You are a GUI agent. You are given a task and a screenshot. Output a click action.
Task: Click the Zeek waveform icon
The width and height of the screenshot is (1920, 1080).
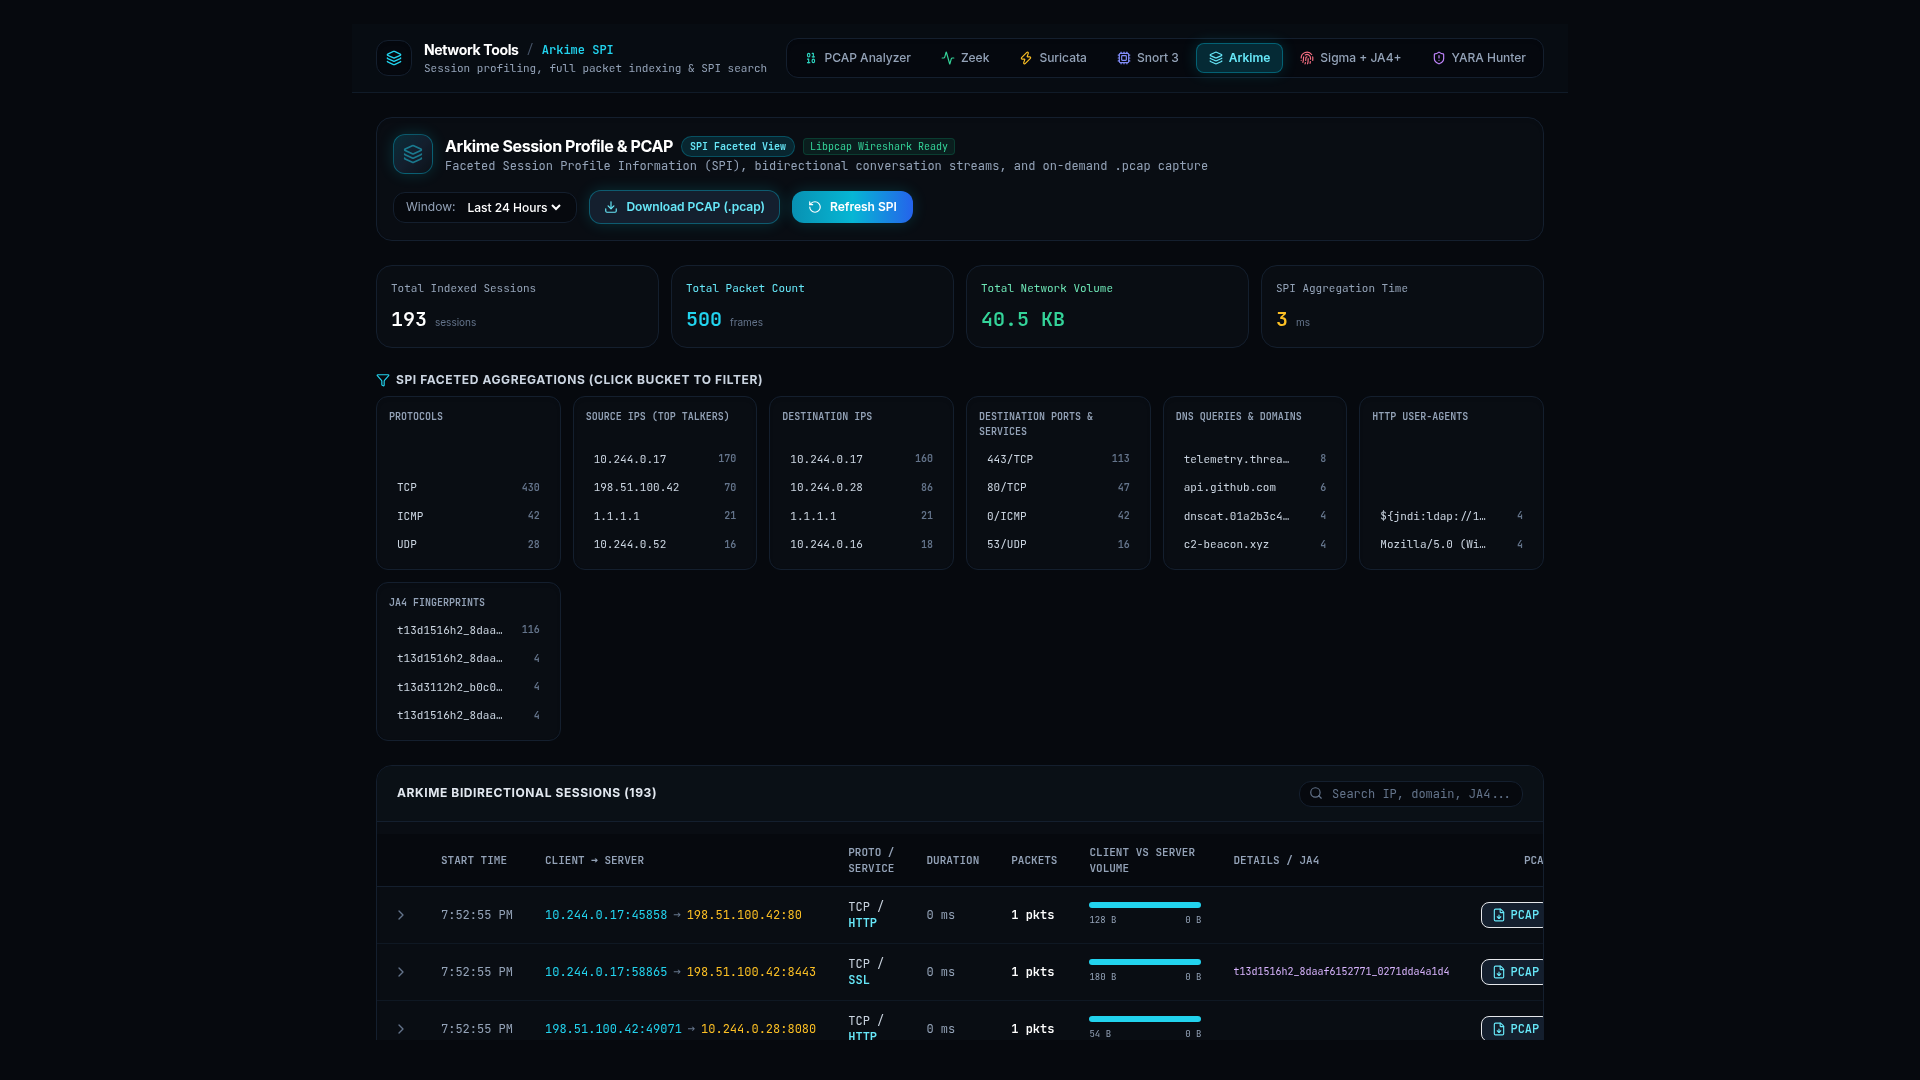click(x=948, y=58)
